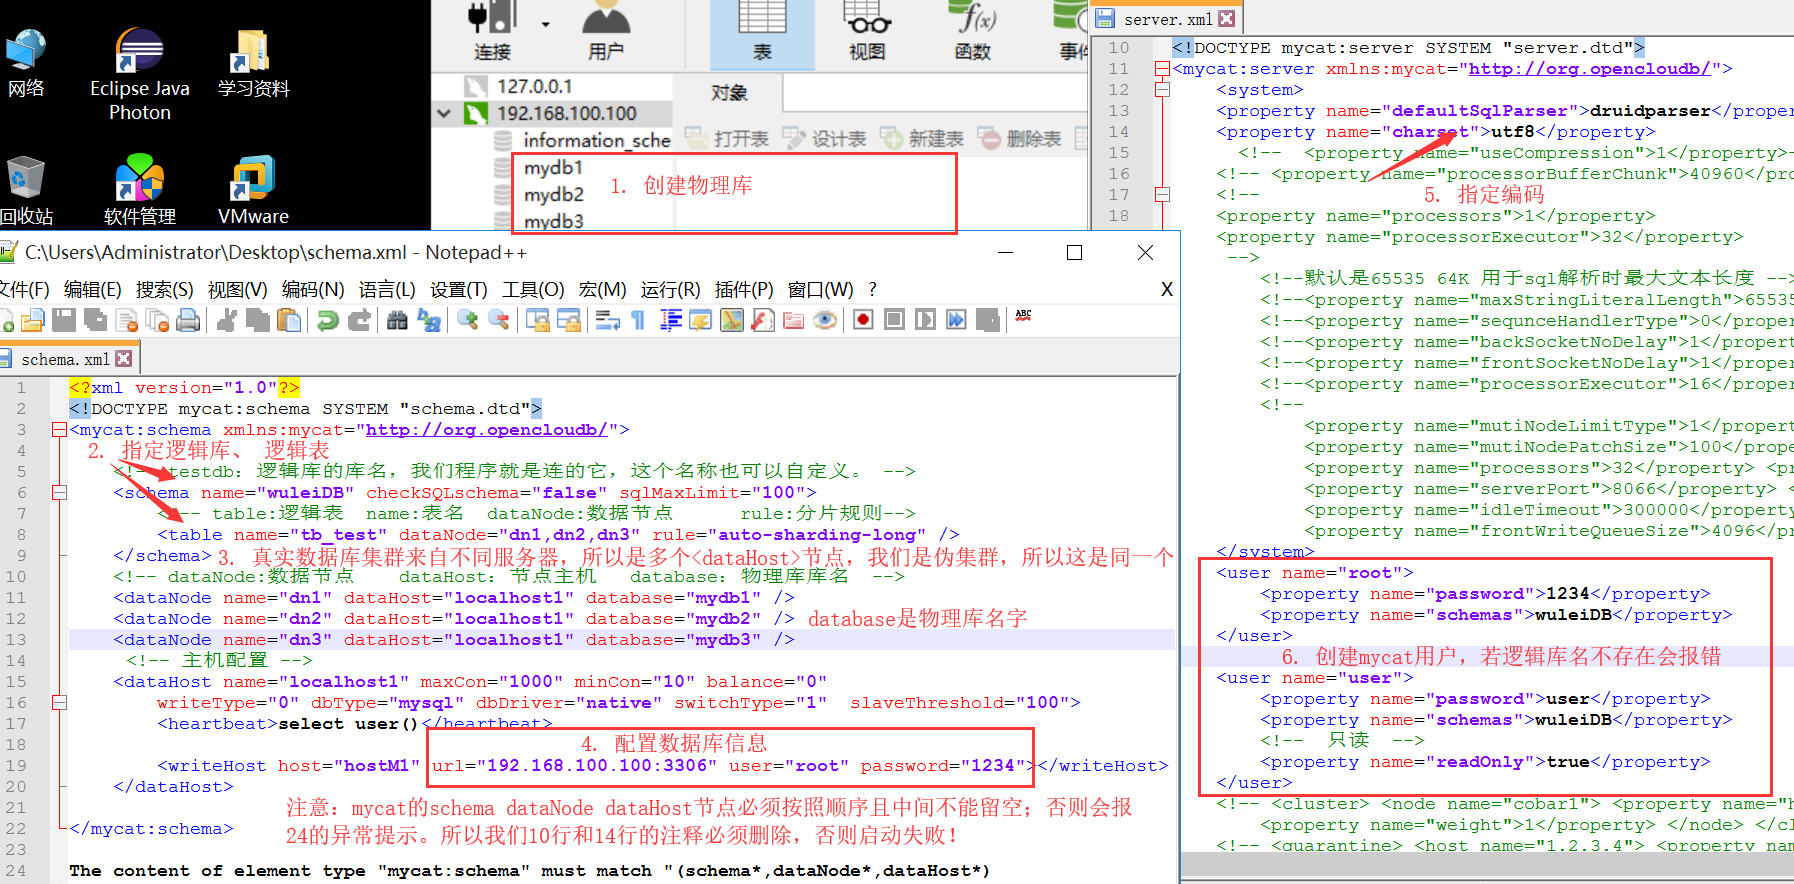Click the Print icon in Notepad++ toolbar
1794x884 pixels.
[188, 320]
